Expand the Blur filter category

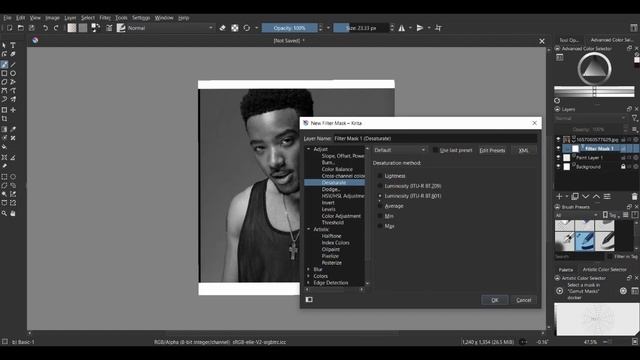[309, 269]
